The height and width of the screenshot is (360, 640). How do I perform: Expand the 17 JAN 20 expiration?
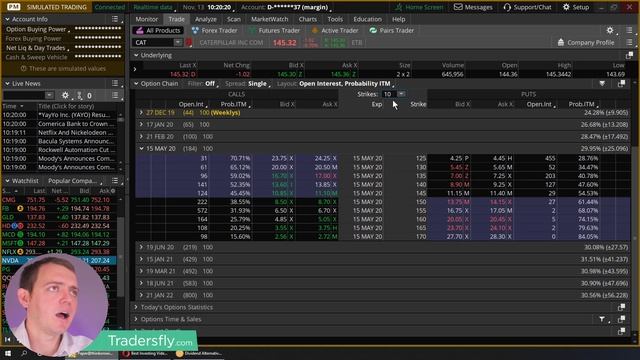click(x=141, y=124)
